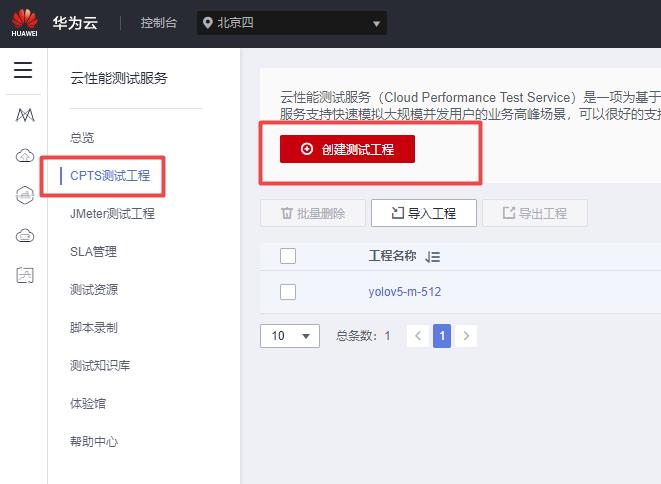Click the 批量删除 button
The width and height of the screenshot is (661, 484).
click(313, 213)
